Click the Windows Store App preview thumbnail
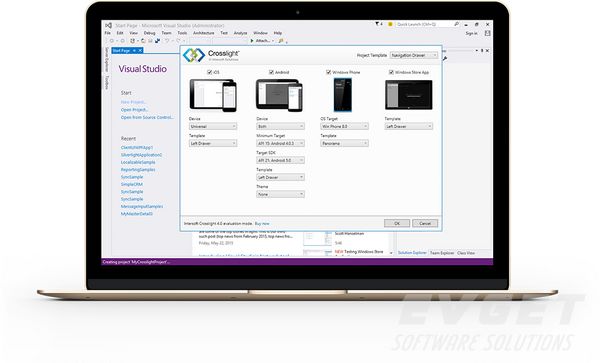 [x=409, y=94]
